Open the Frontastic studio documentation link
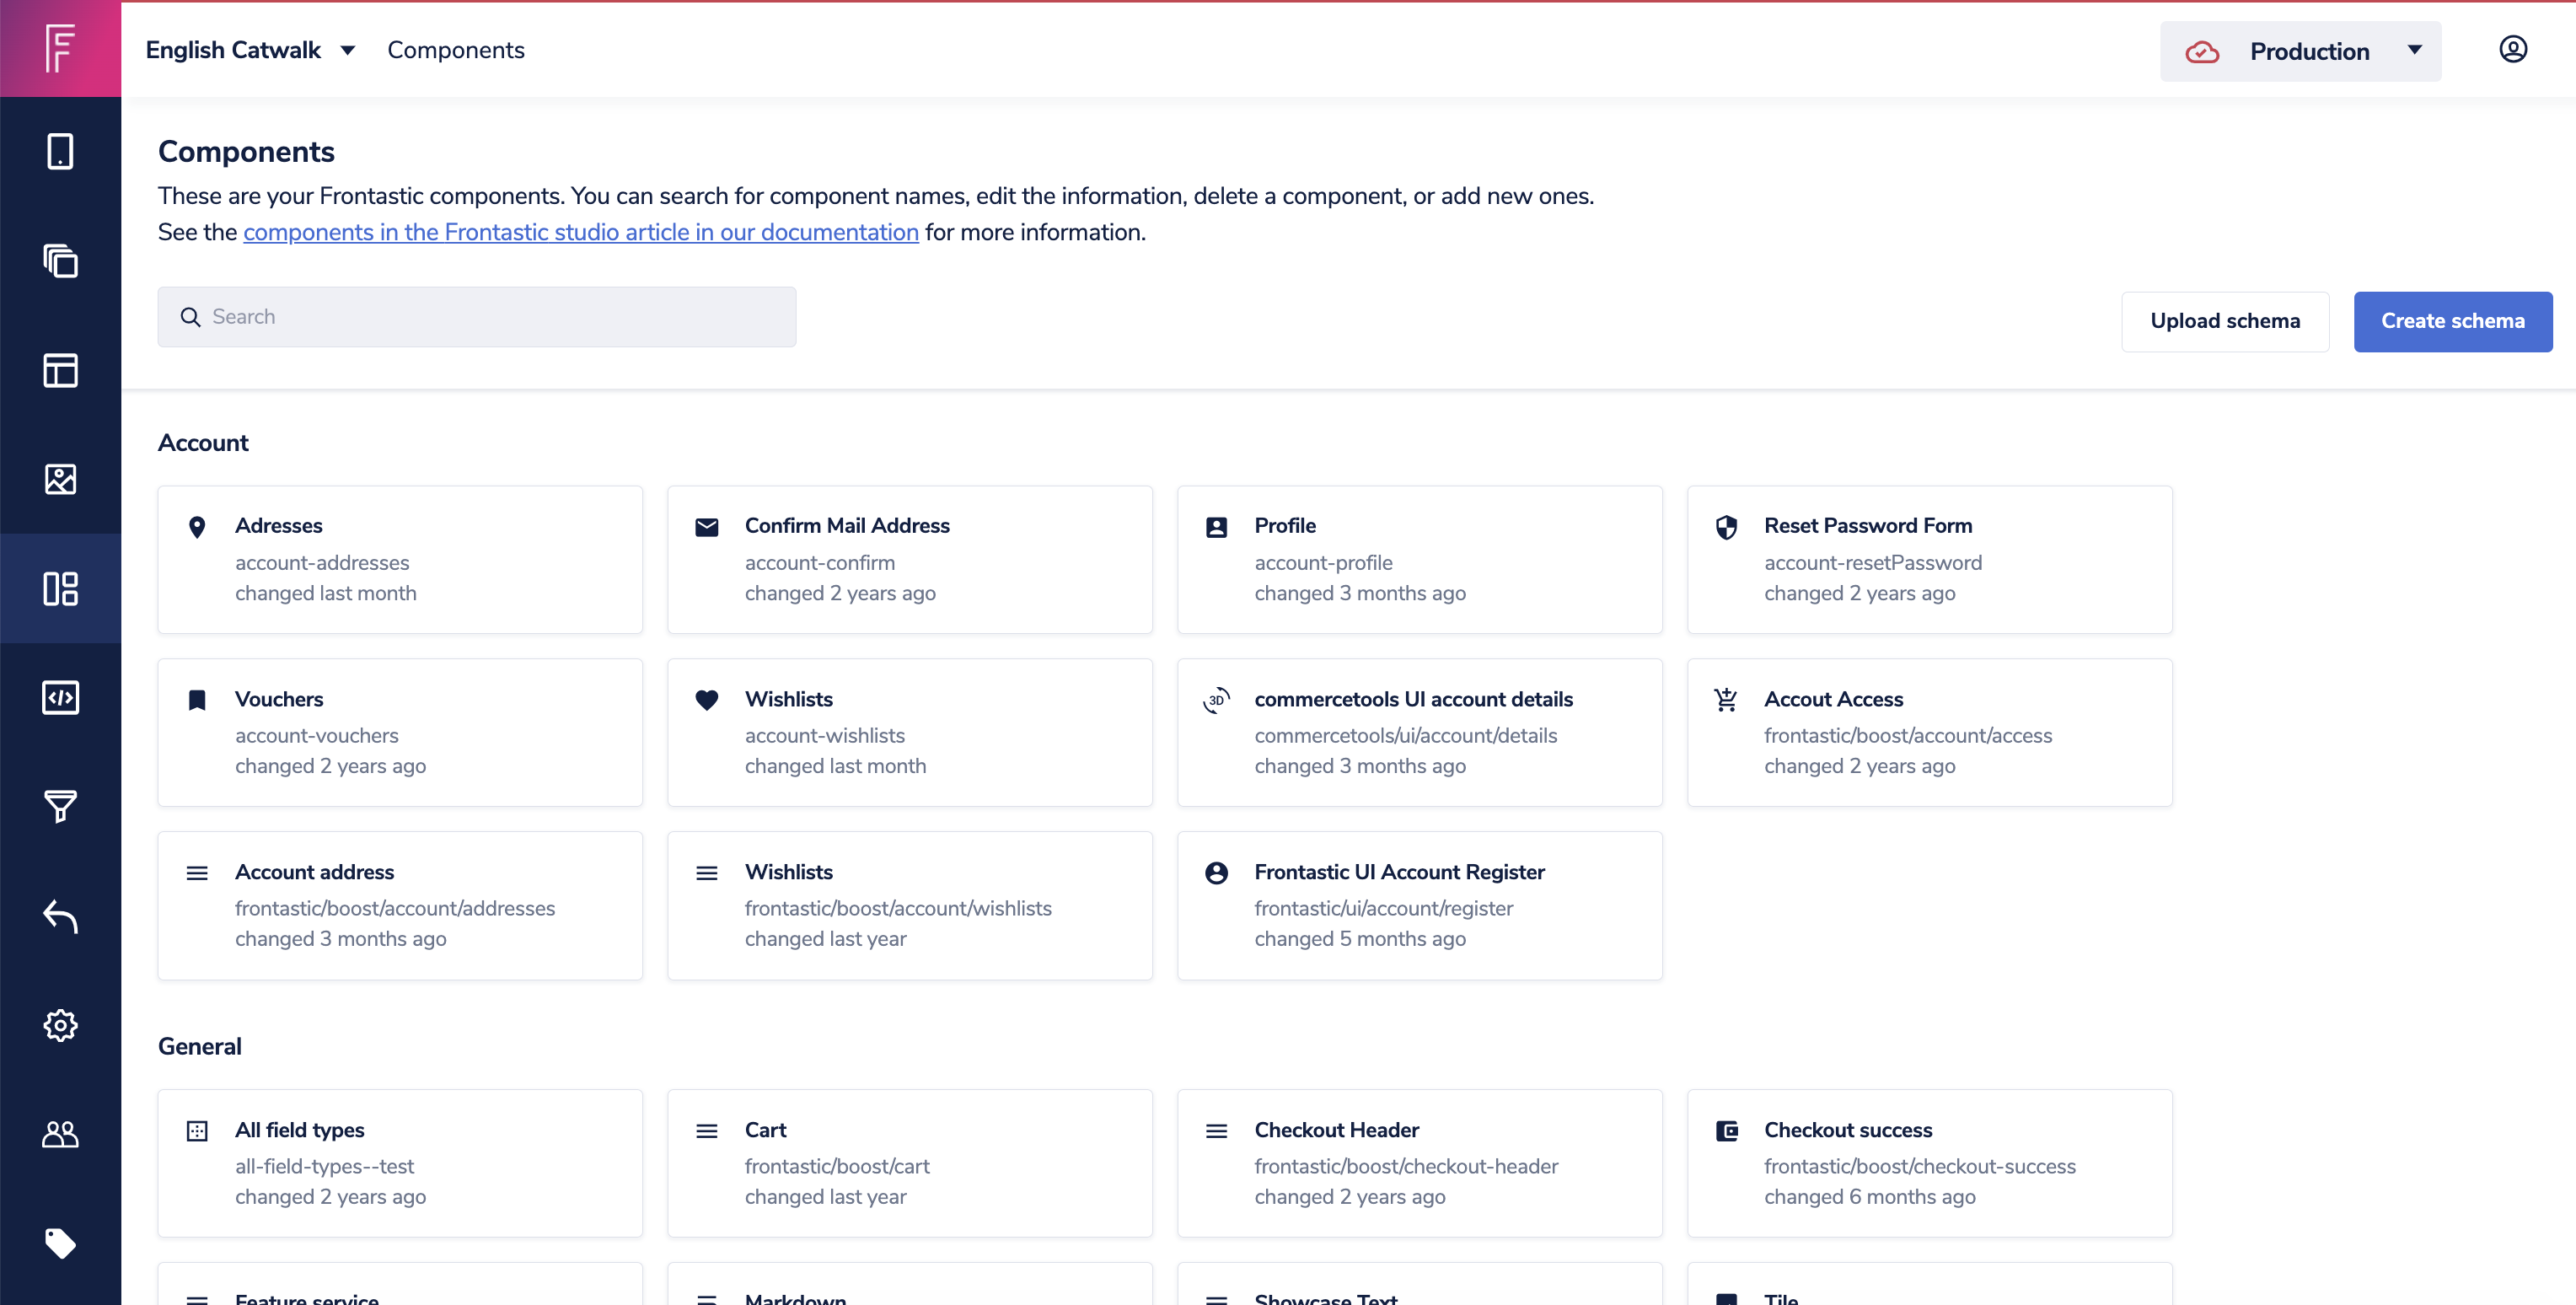The height and width of the screenshot is (1305, 2576). click(x=580, y=232)
